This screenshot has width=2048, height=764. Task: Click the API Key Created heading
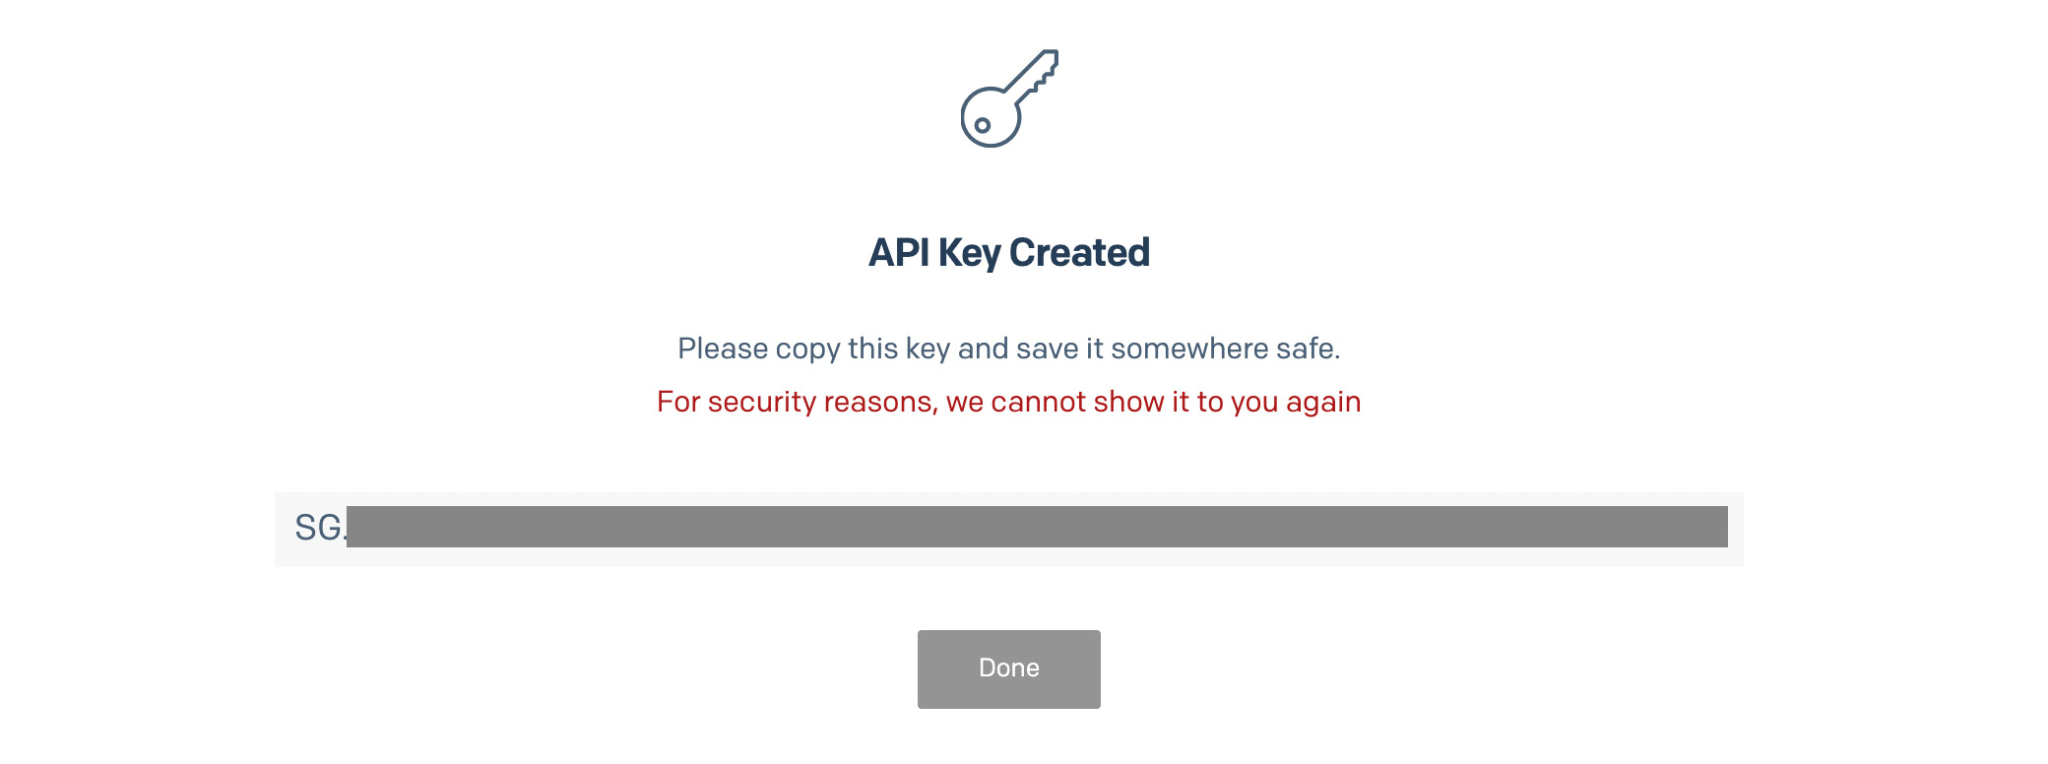(x=1008, y=252)
